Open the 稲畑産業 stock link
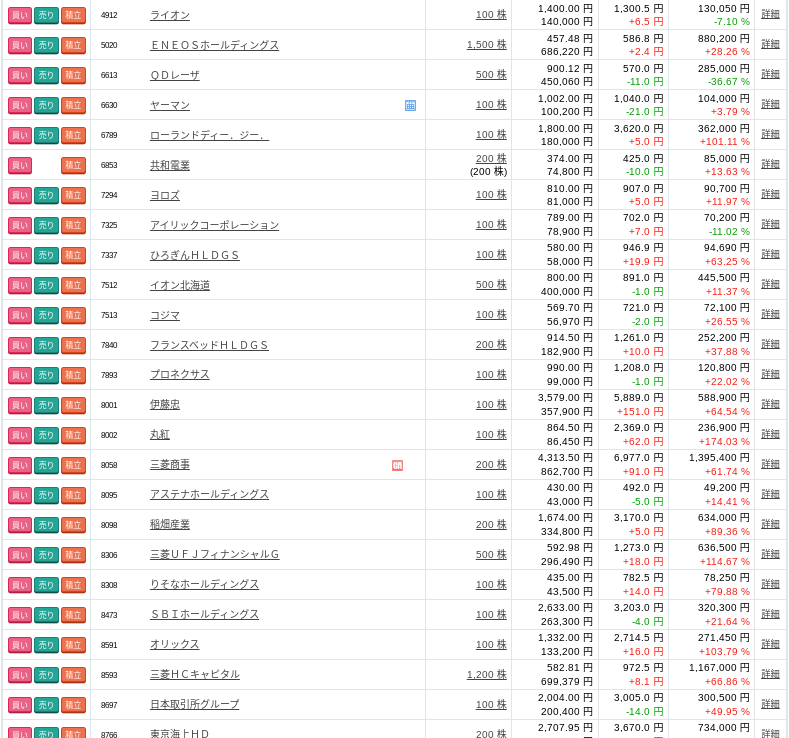This screenshot has width=789, height=738. pos(170,525)
